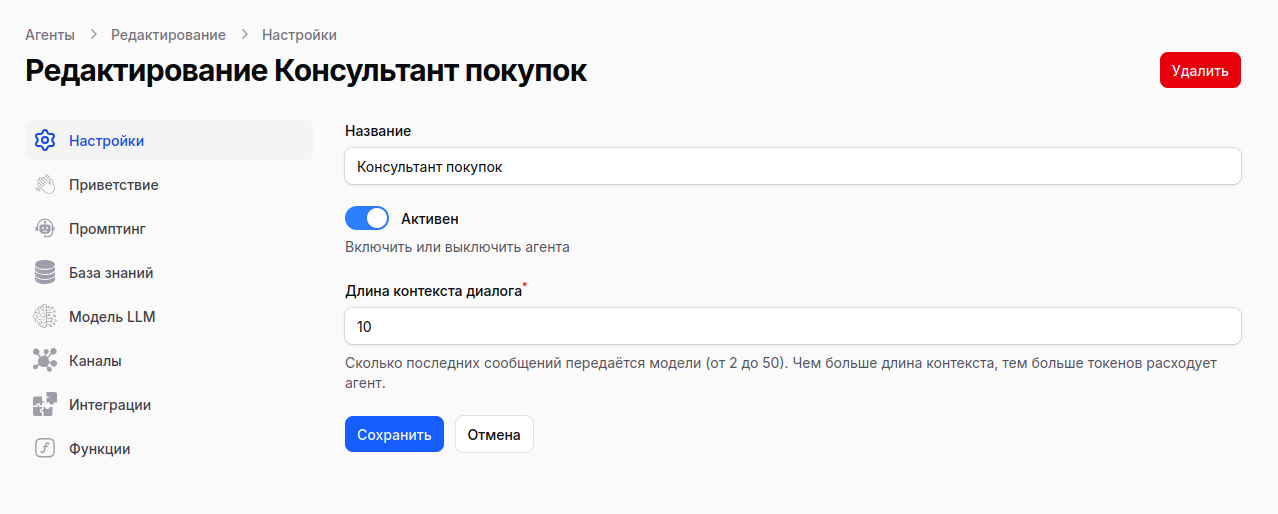1278x514 pixels.
Task: Click the Настройки breadcrumb item
Action: (x=299, y=34)
